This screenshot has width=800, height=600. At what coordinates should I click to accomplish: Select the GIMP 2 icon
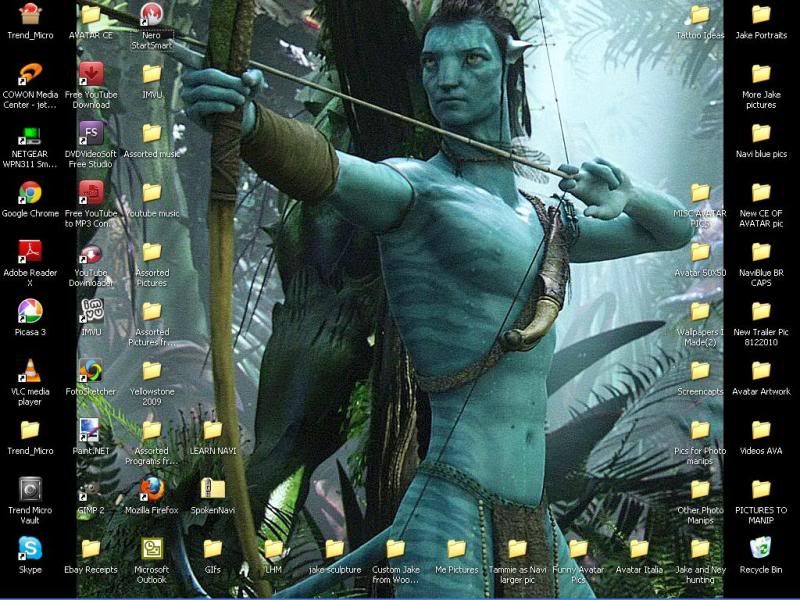[91, 489]
